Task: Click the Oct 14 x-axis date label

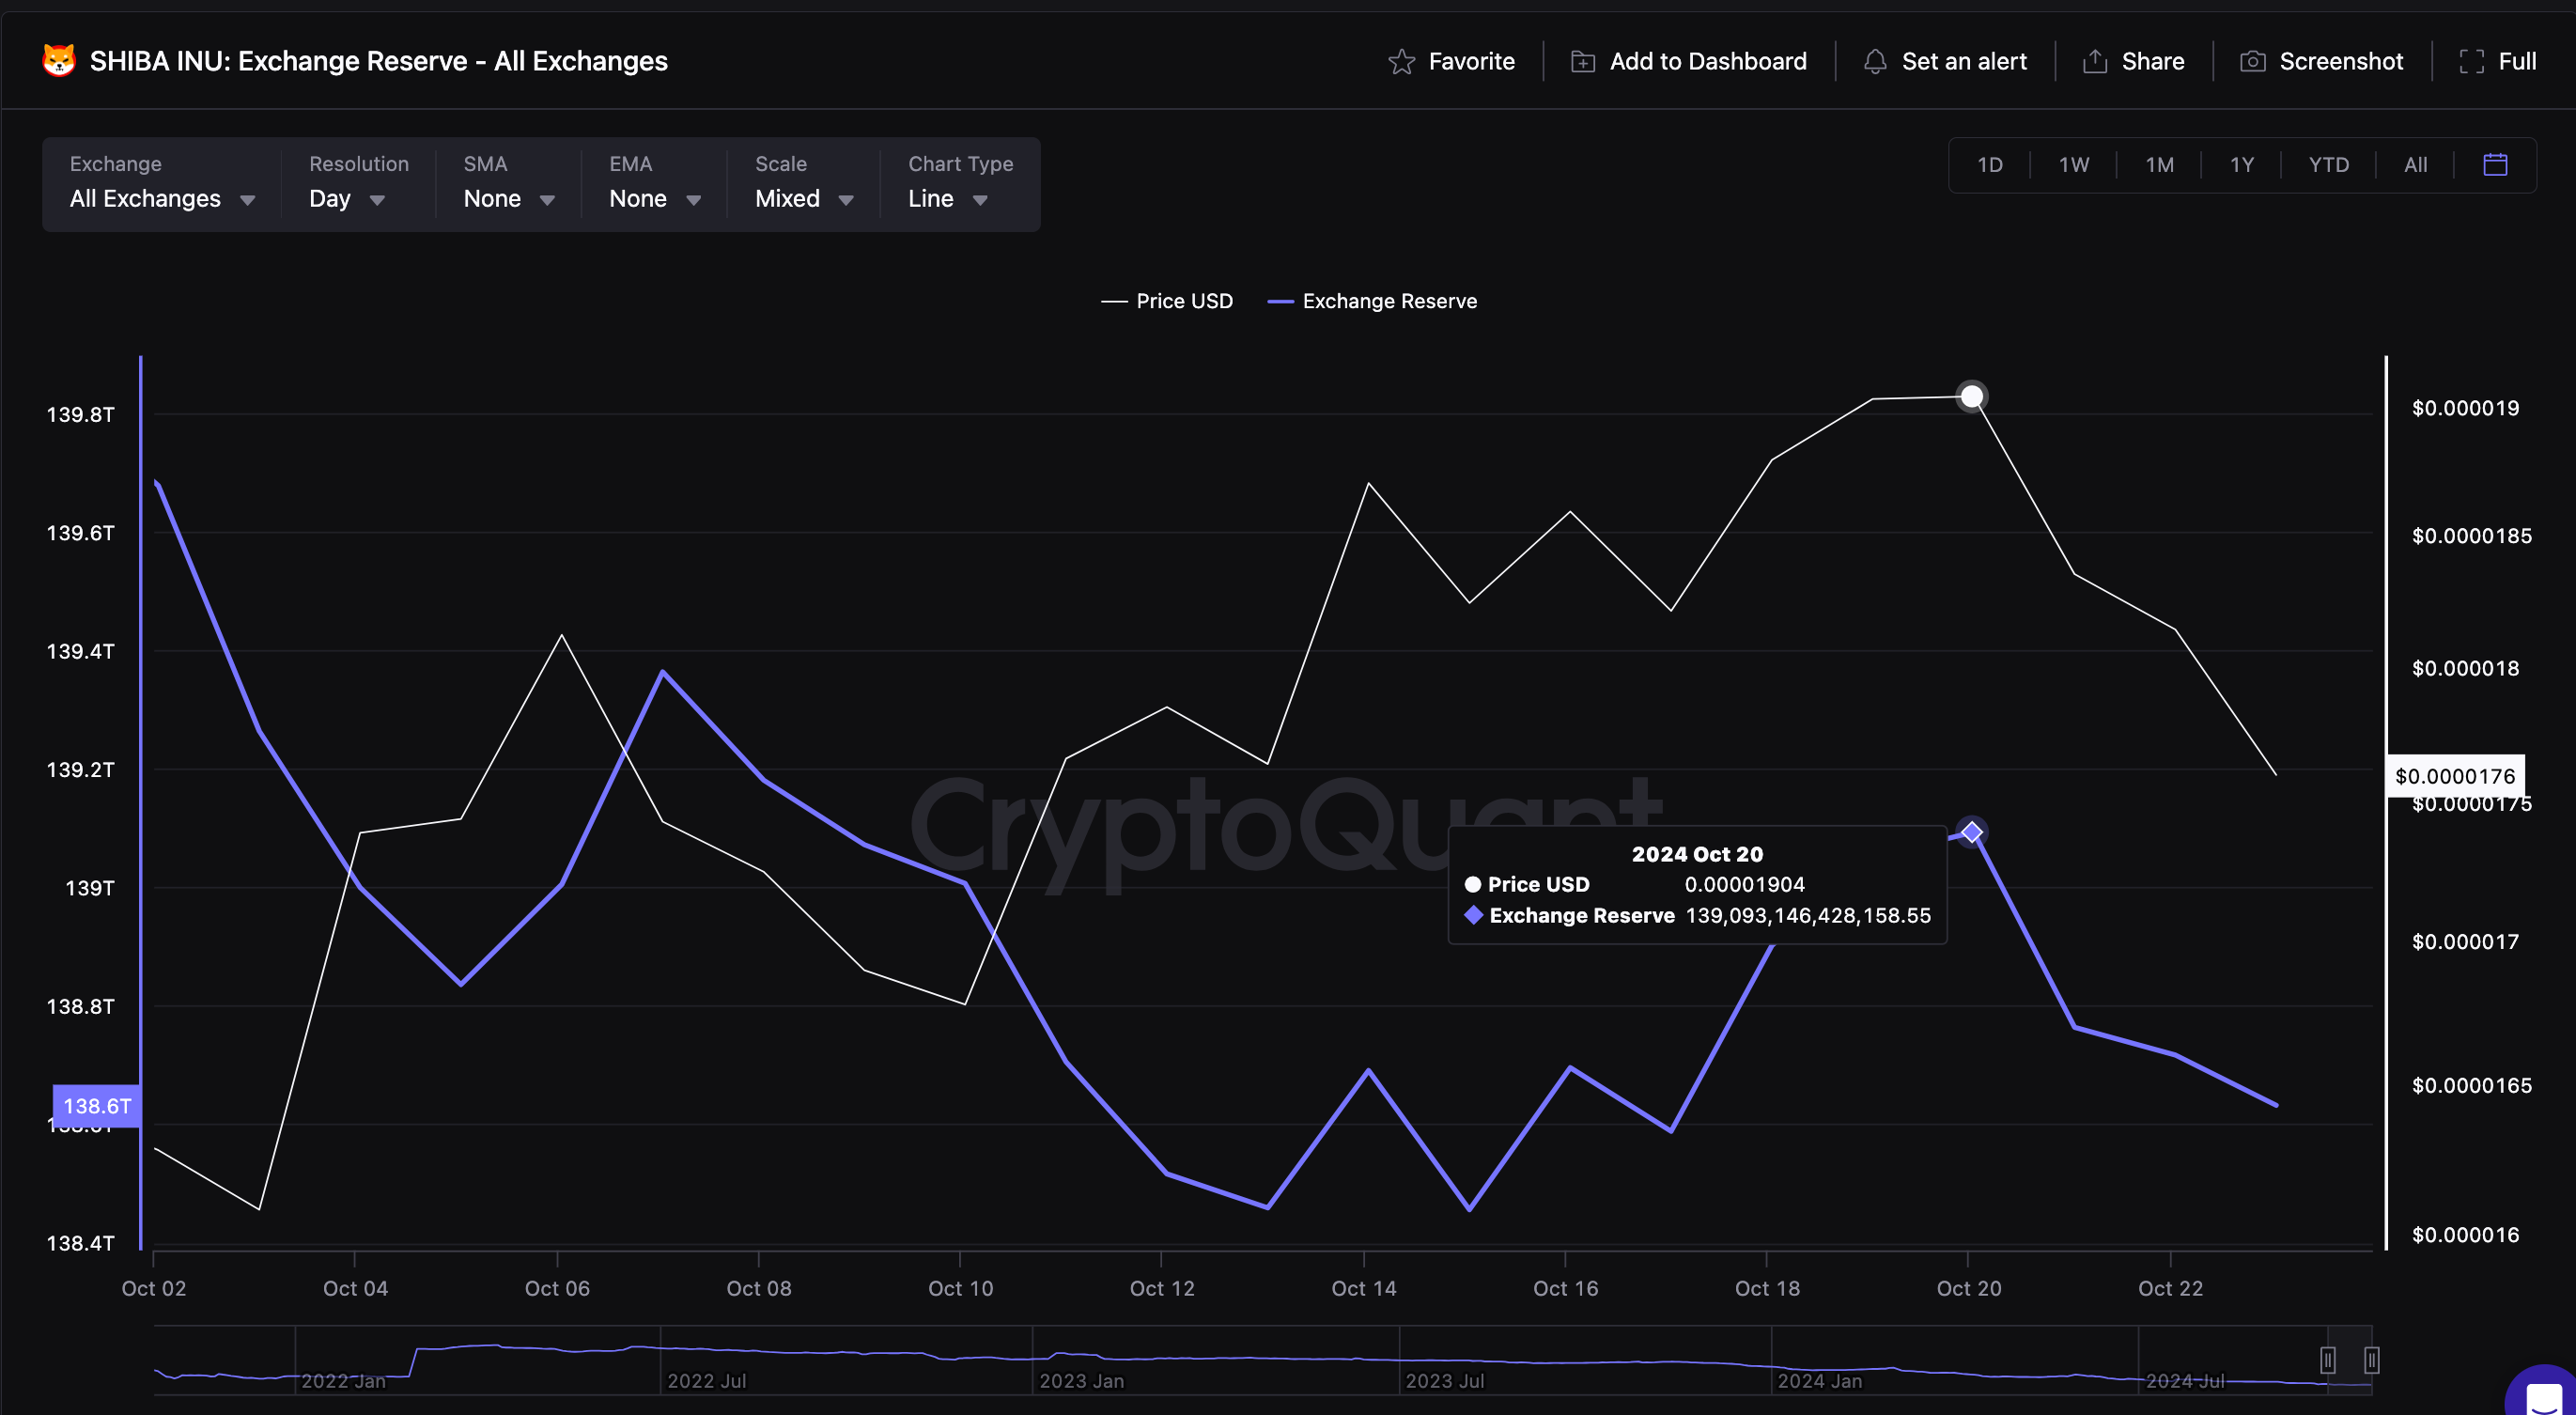Action: [1364, 1288]
